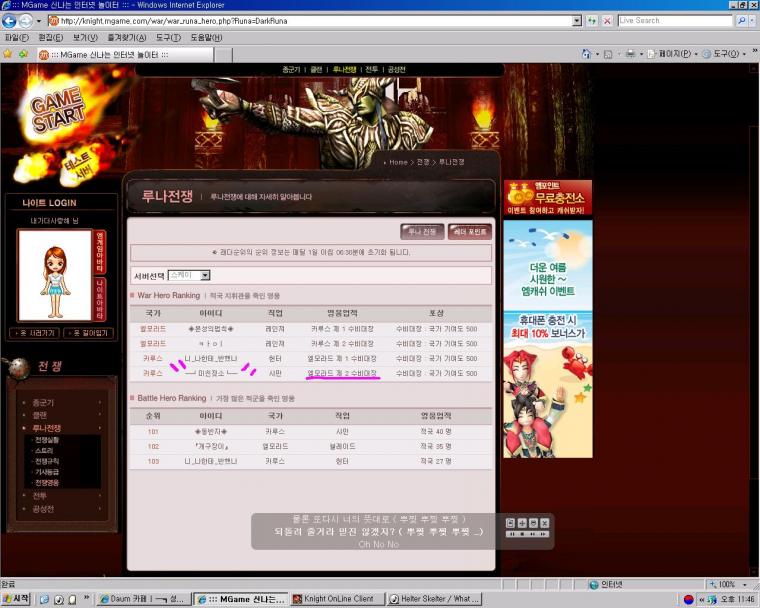Open the 편집(E) menu
The width and height of the screenshot is (760, 608).
pyautogui.click(x=50, y=37)
